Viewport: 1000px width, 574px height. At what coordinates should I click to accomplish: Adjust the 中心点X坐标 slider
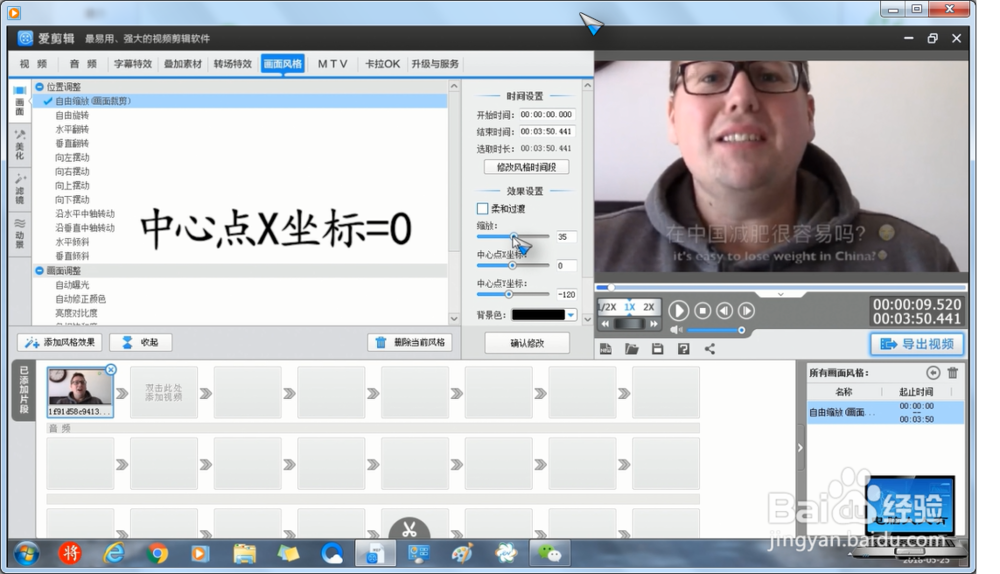click(x=513, y=265)
